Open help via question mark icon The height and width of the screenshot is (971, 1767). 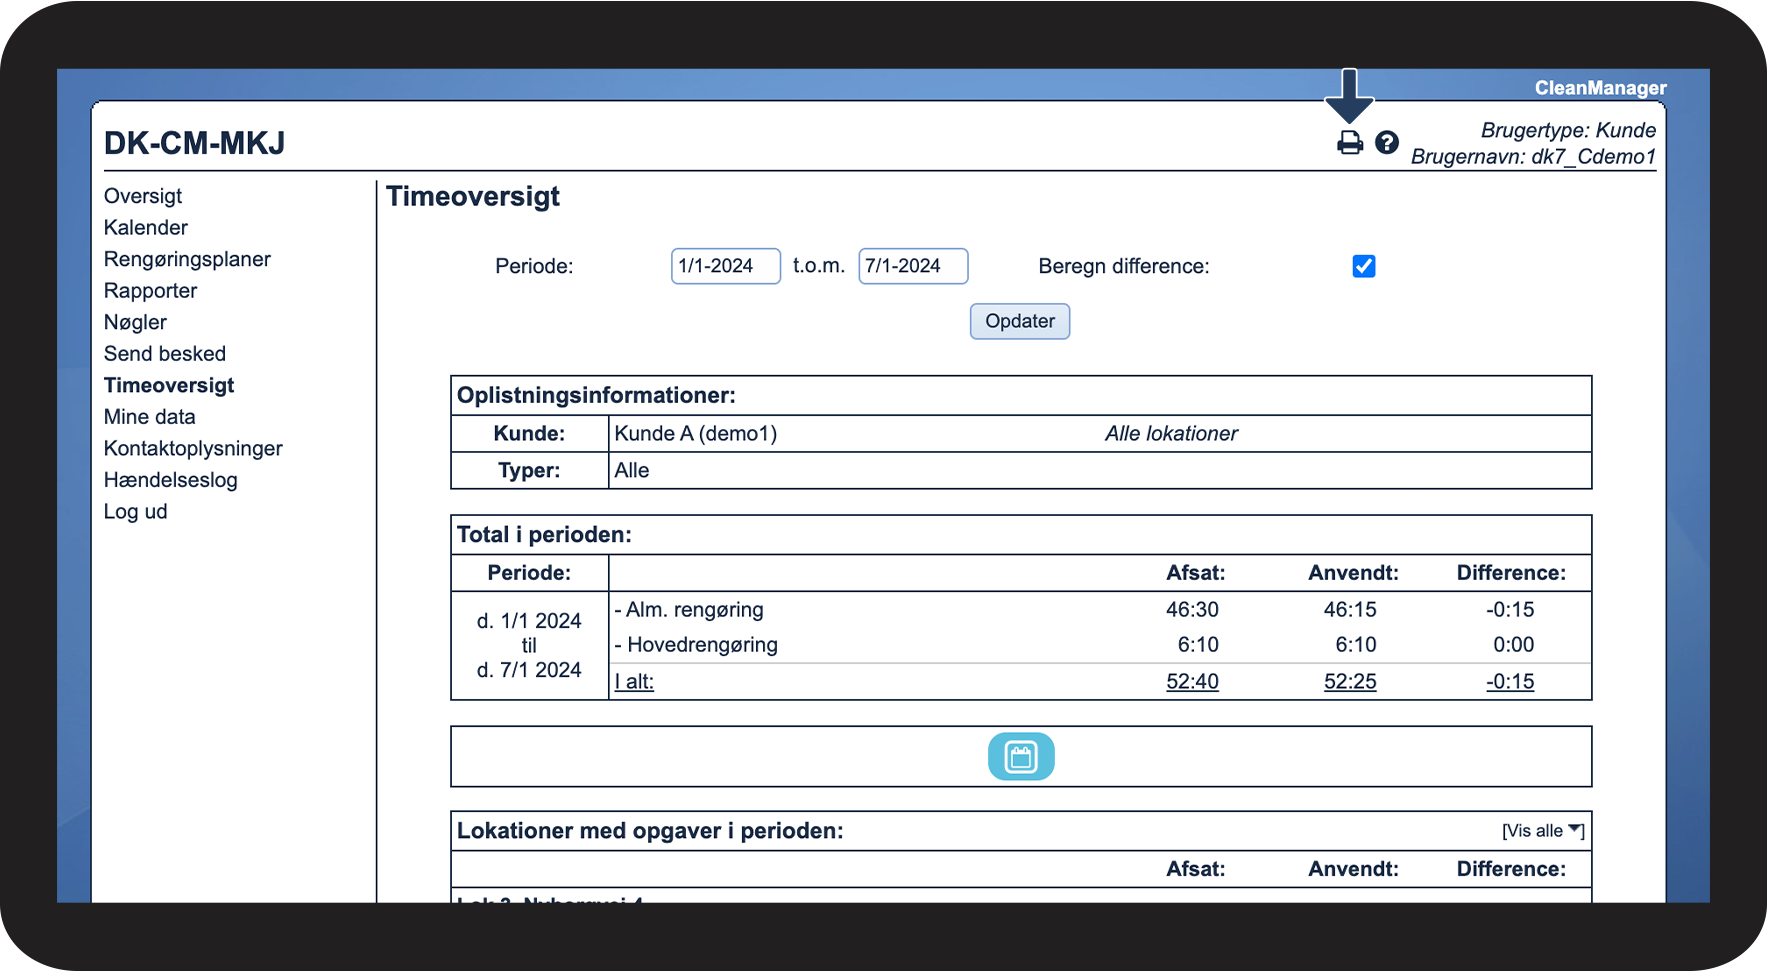[x=1386, y=143]
